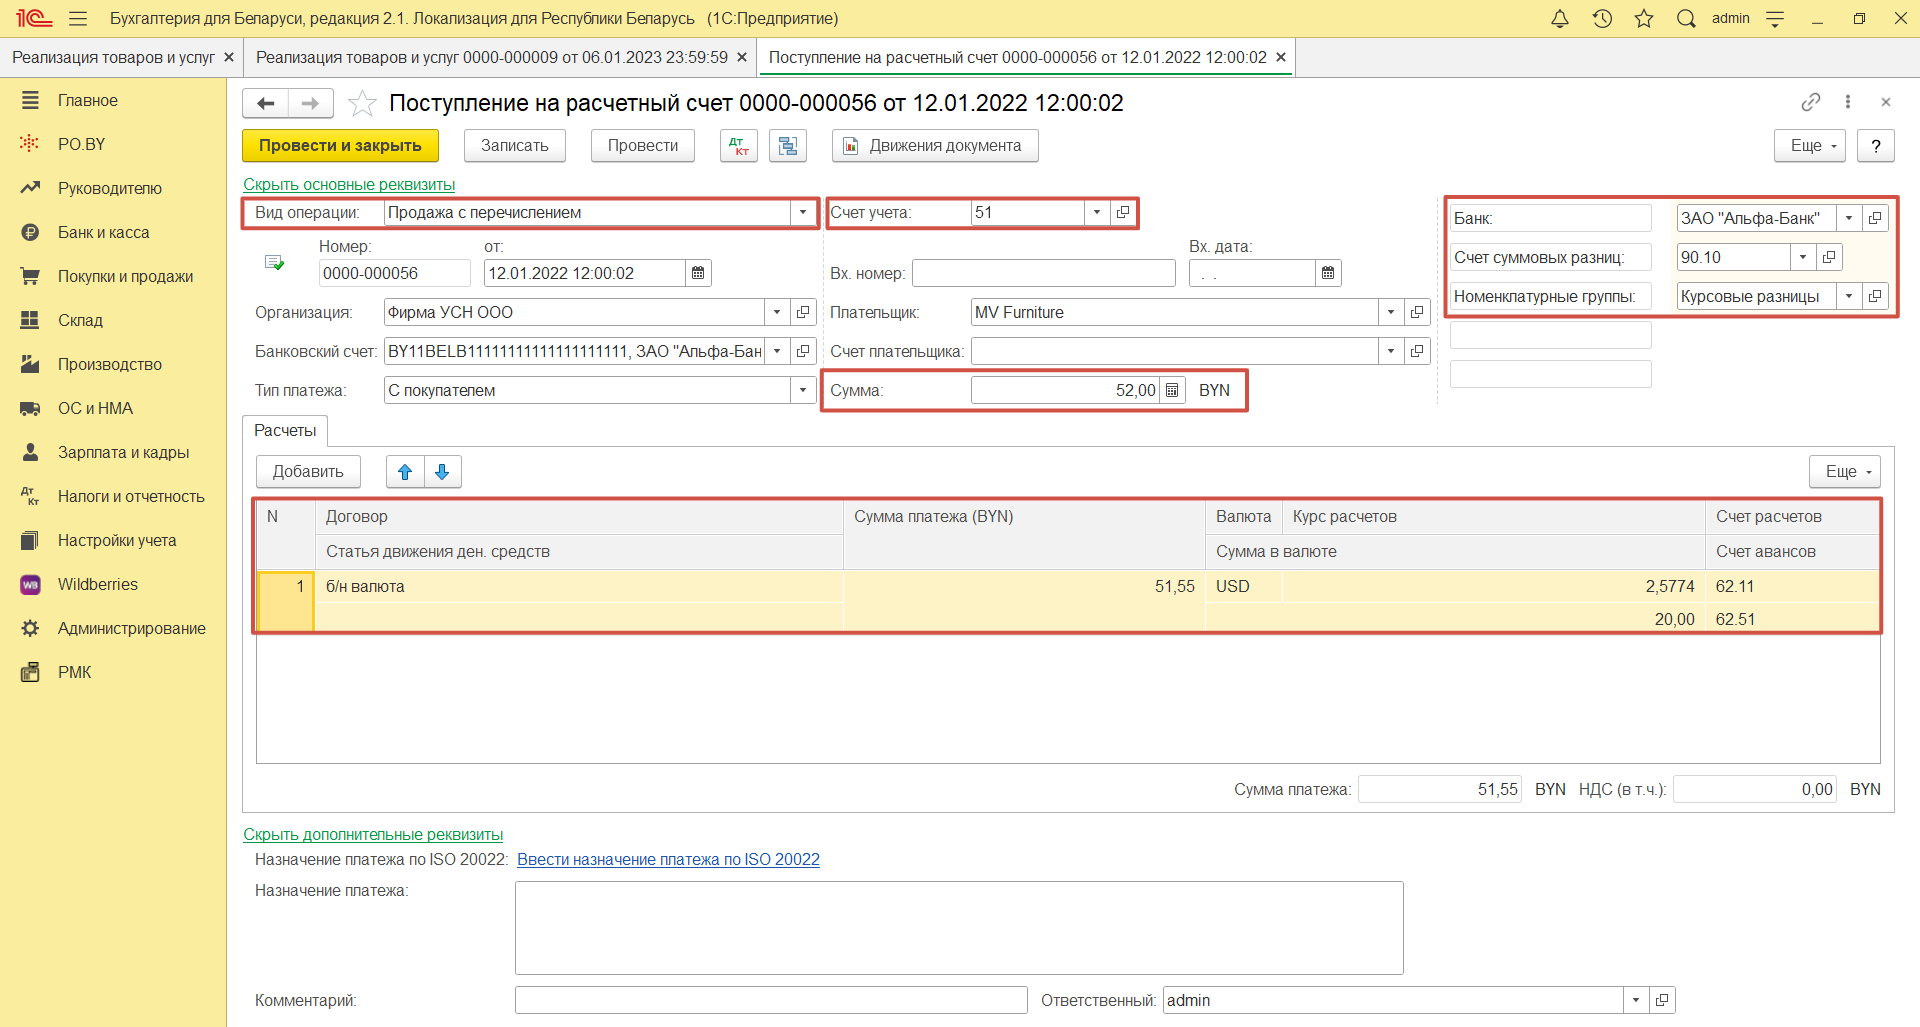
Task: Expand the Плательщик dropdown
Action: 1390,312
